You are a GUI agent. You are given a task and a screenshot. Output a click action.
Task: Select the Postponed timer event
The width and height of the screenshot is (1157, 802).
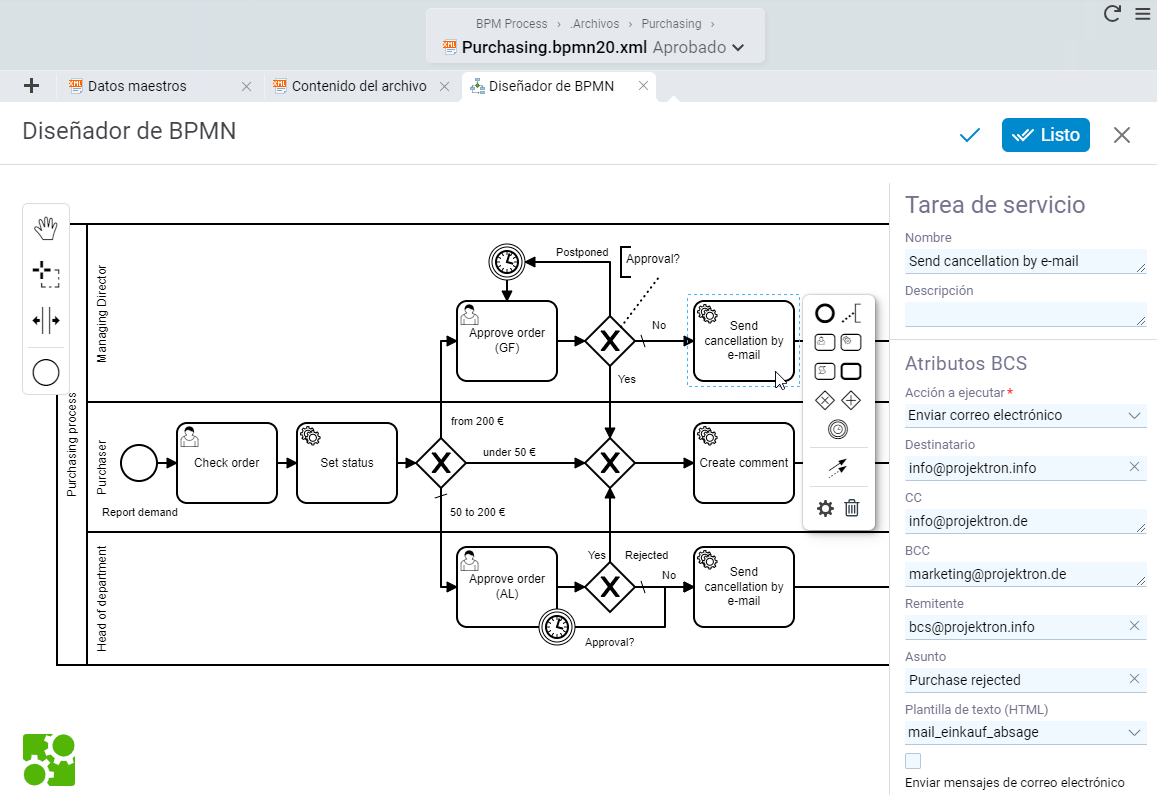click(507, 261)
